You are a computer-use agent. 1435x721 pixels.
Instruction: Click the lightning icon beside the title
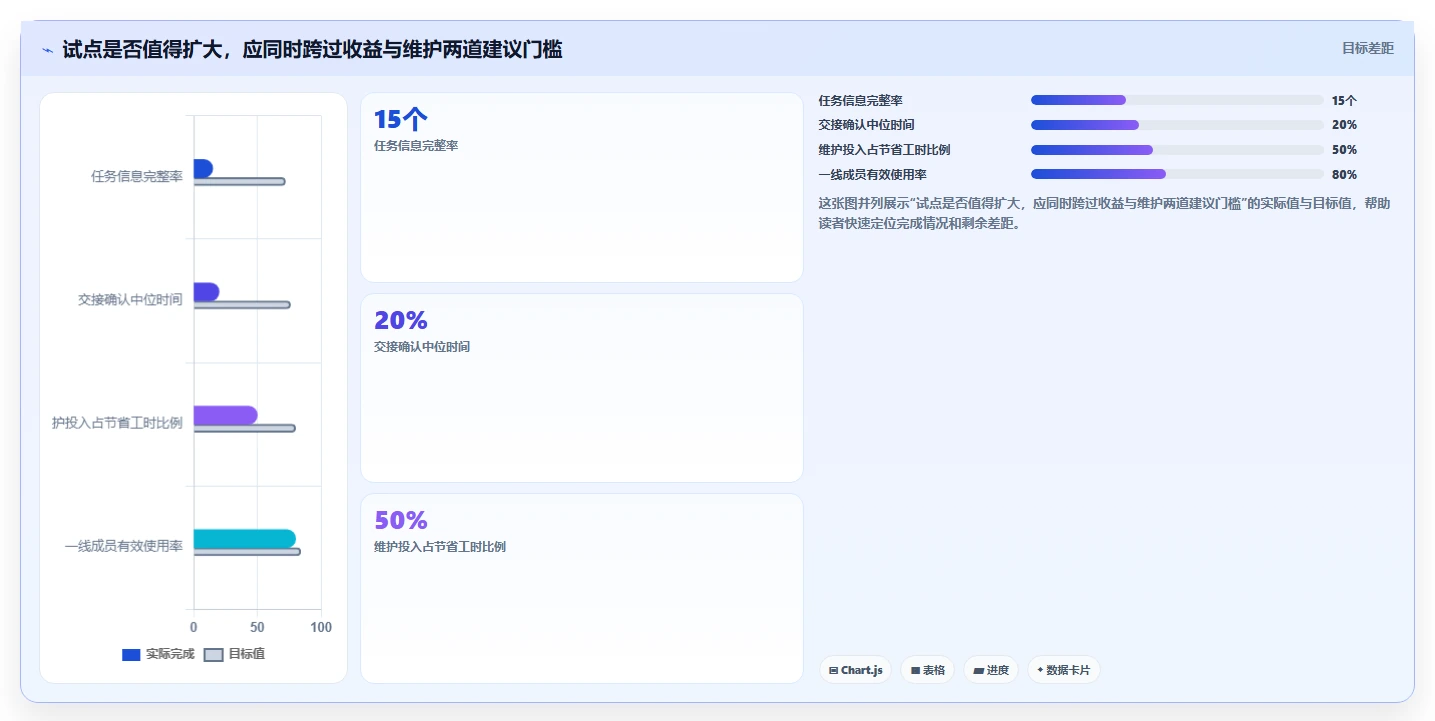[x=47, y=50]
